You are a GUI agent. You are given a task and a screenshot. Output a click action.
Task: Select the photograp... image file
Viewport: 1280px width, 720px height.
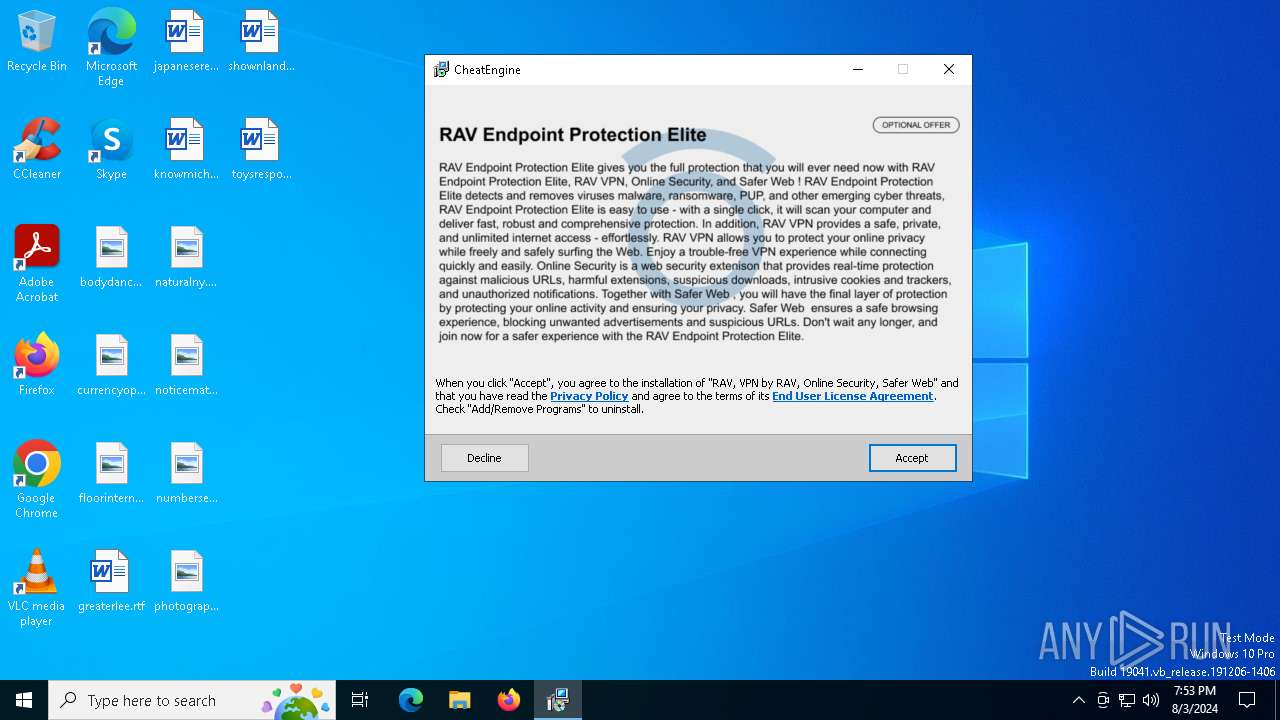tap(186, 582)
